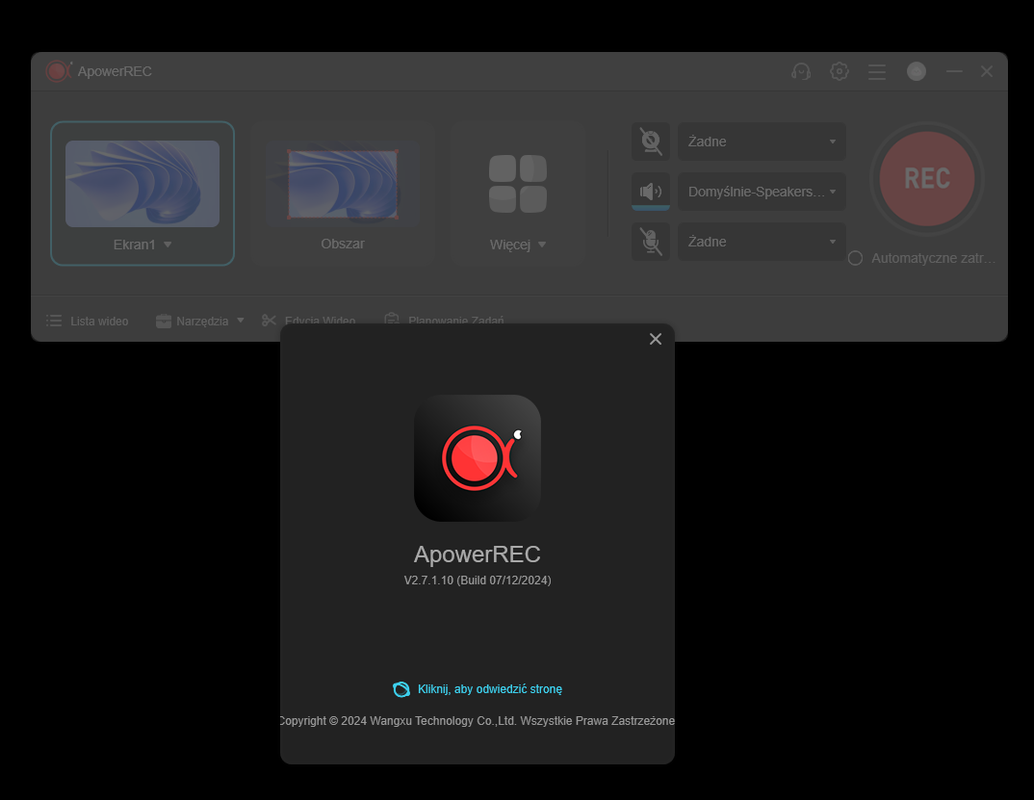1034x800 pixels.
Task: Click the ApowerREC name in the about dialog
Action: [477, 554]
